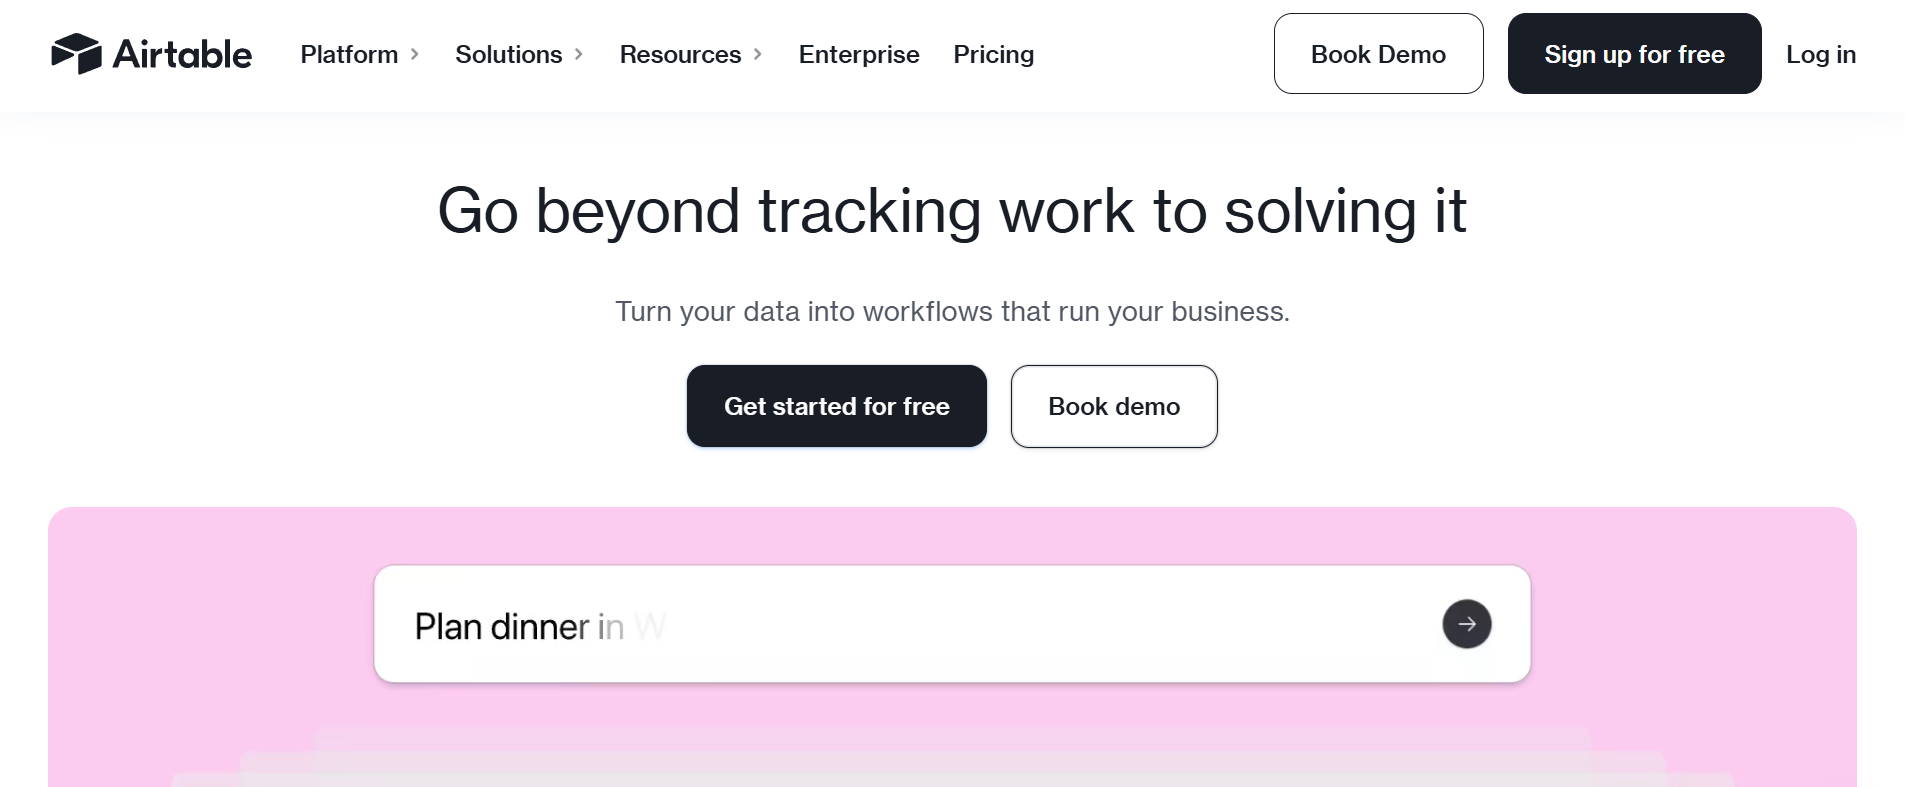Open the Platform navigation menu
This screenshot has height=787, width=1905.
tap(348, 55)
